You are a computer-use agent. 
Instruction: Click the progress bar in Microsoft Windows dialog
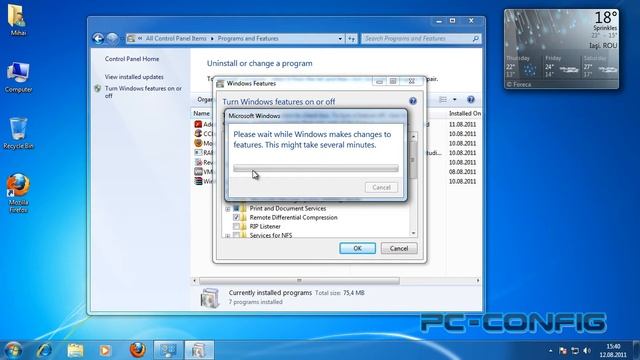point(316,168)
